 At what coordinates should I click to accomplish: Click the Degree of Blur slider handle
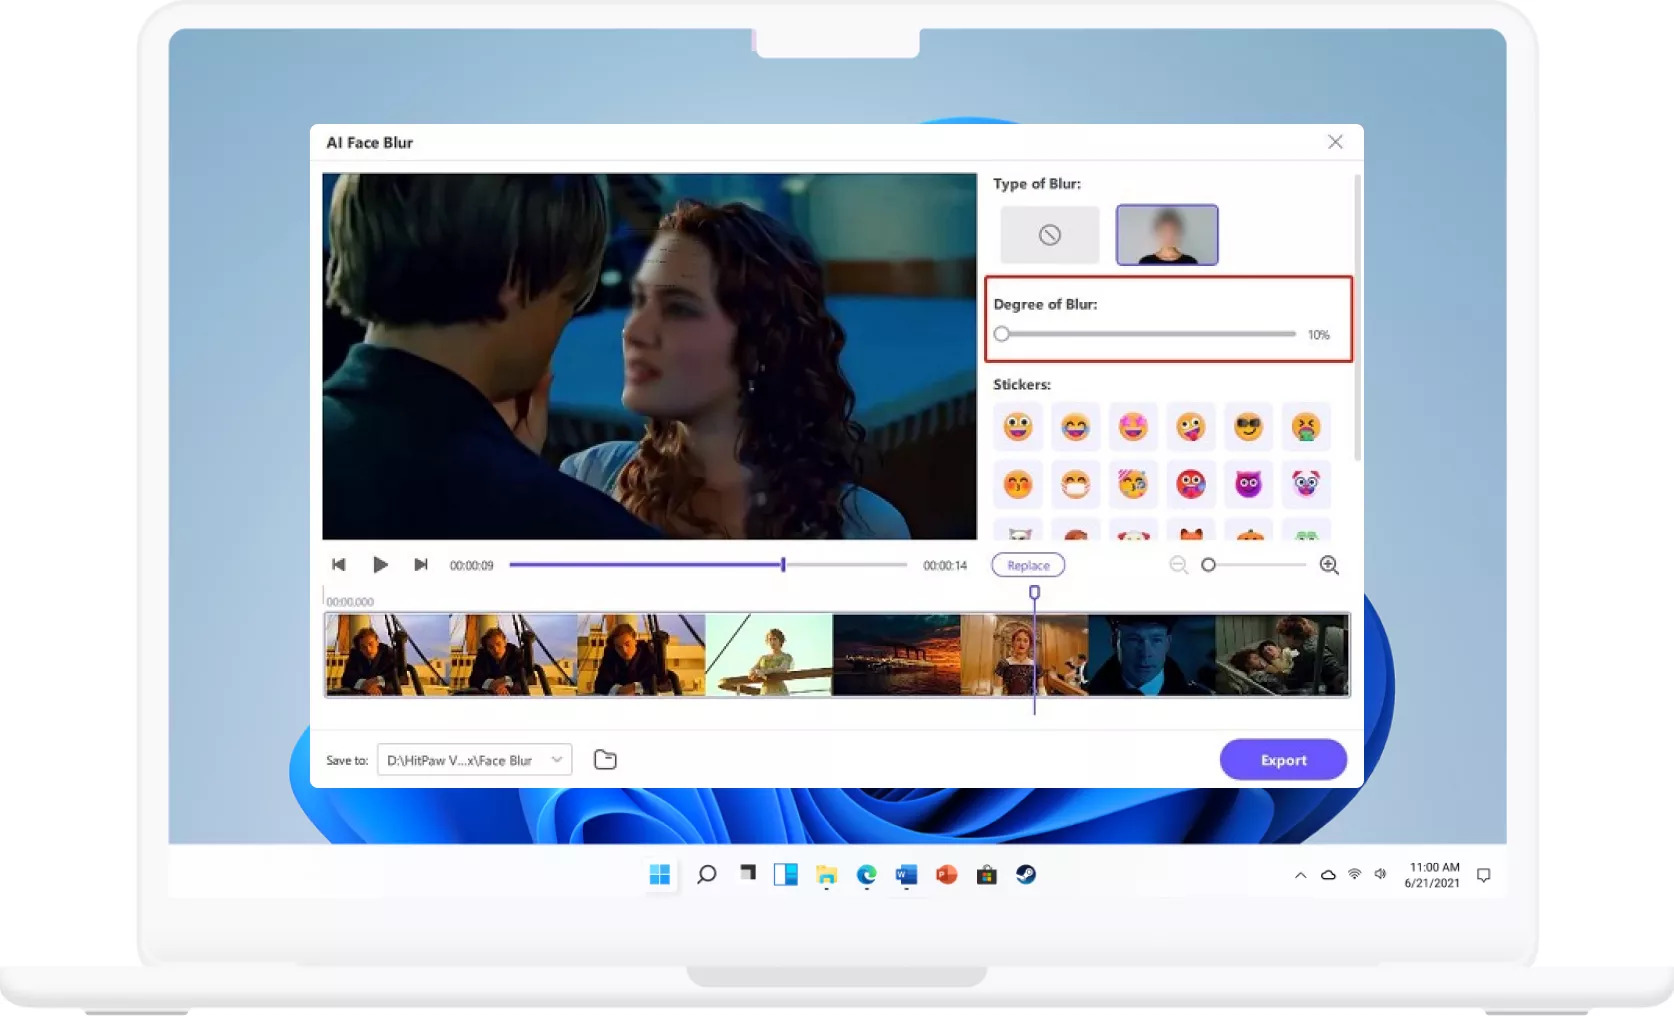pyautogui.click(x=1002, y=333)
